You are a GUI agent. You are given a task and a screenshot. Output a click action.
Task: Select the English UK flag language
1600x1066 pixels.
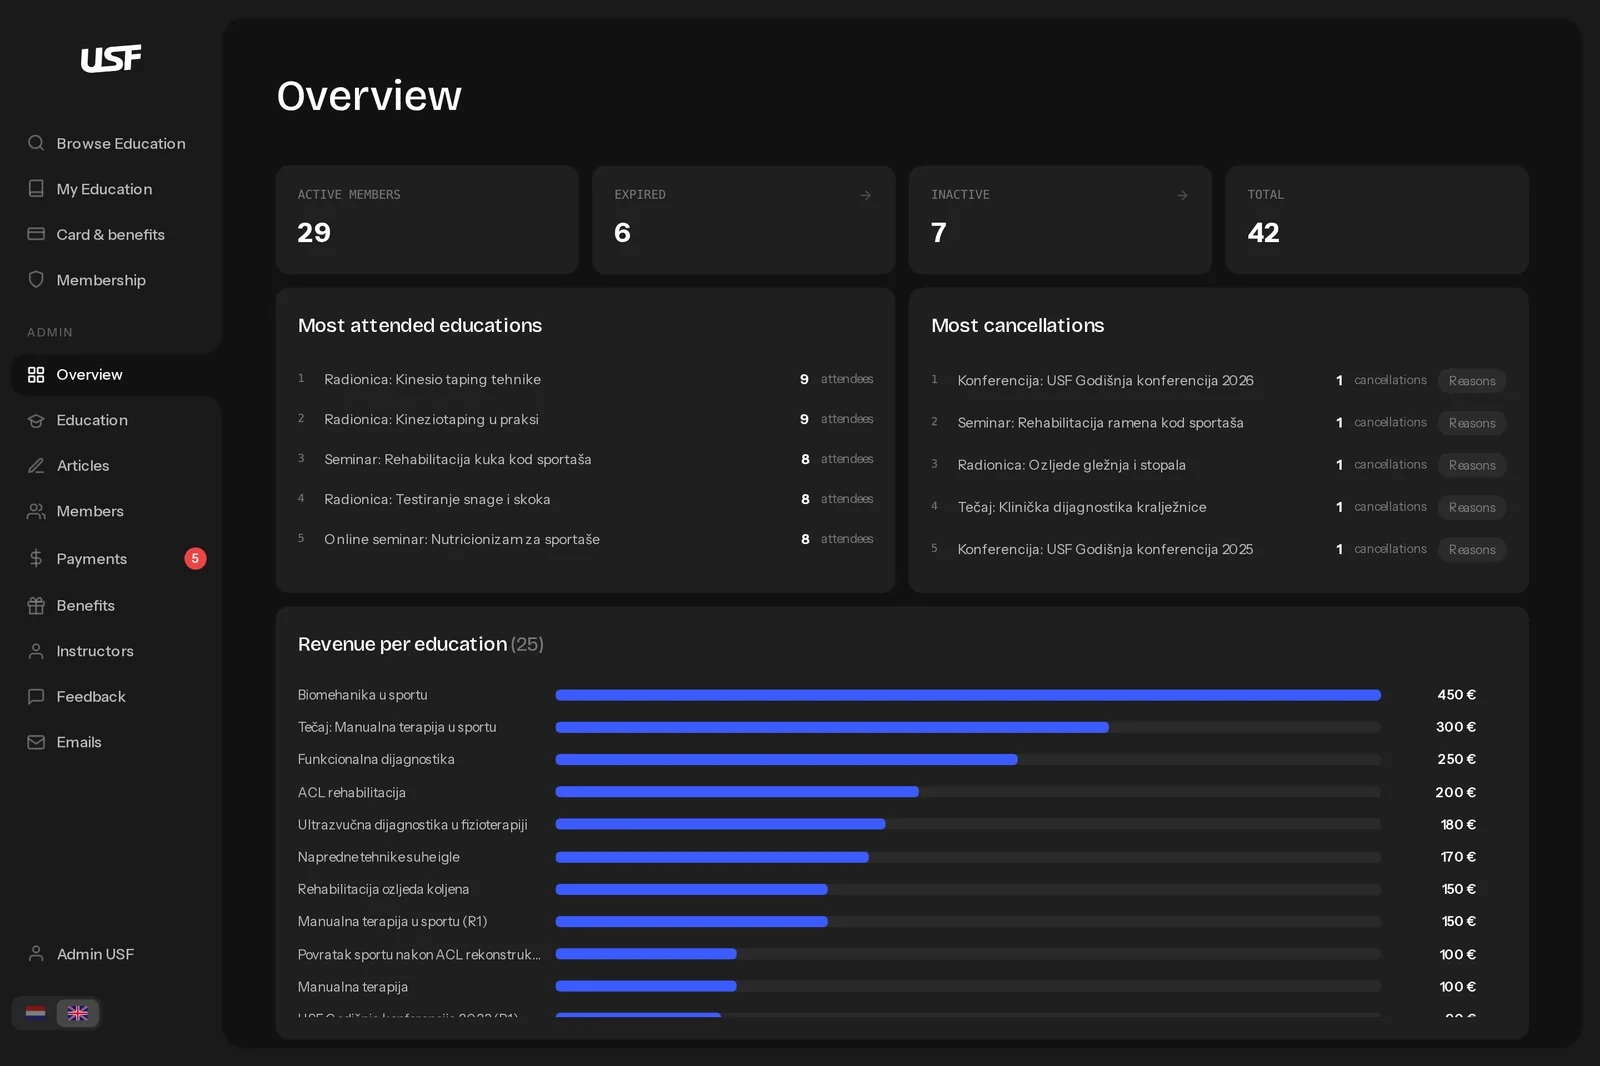click(x=77, y=1013)
